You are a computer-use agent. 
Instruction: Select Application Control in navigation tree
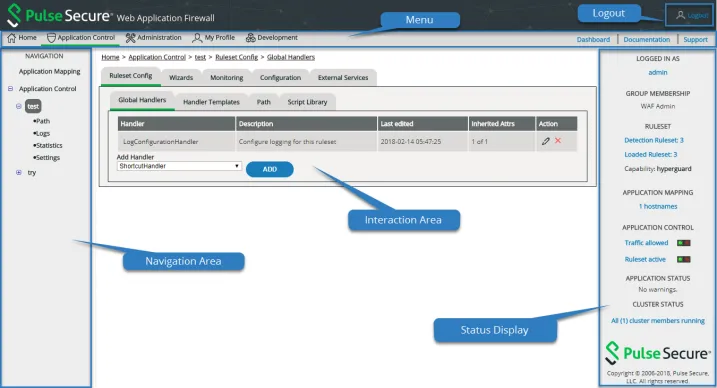48,89
